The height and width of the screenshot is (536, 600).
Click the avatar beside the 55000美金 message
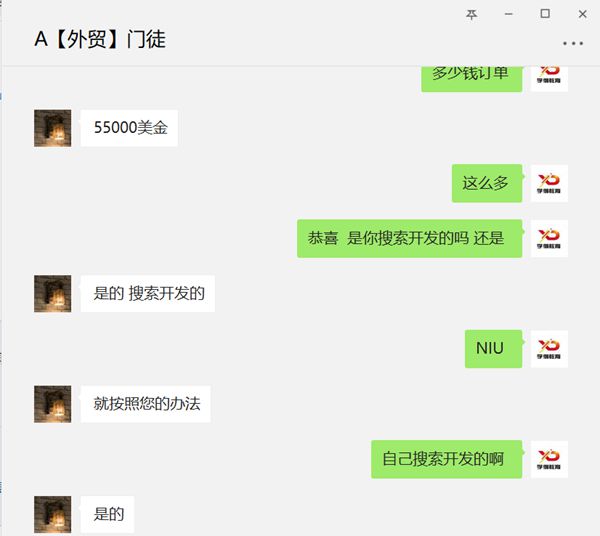click(x=52, y=128)
